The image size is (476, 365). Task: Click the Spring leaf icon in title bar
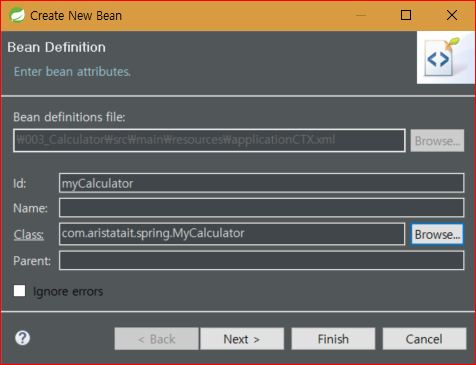[x=17, y=15]
